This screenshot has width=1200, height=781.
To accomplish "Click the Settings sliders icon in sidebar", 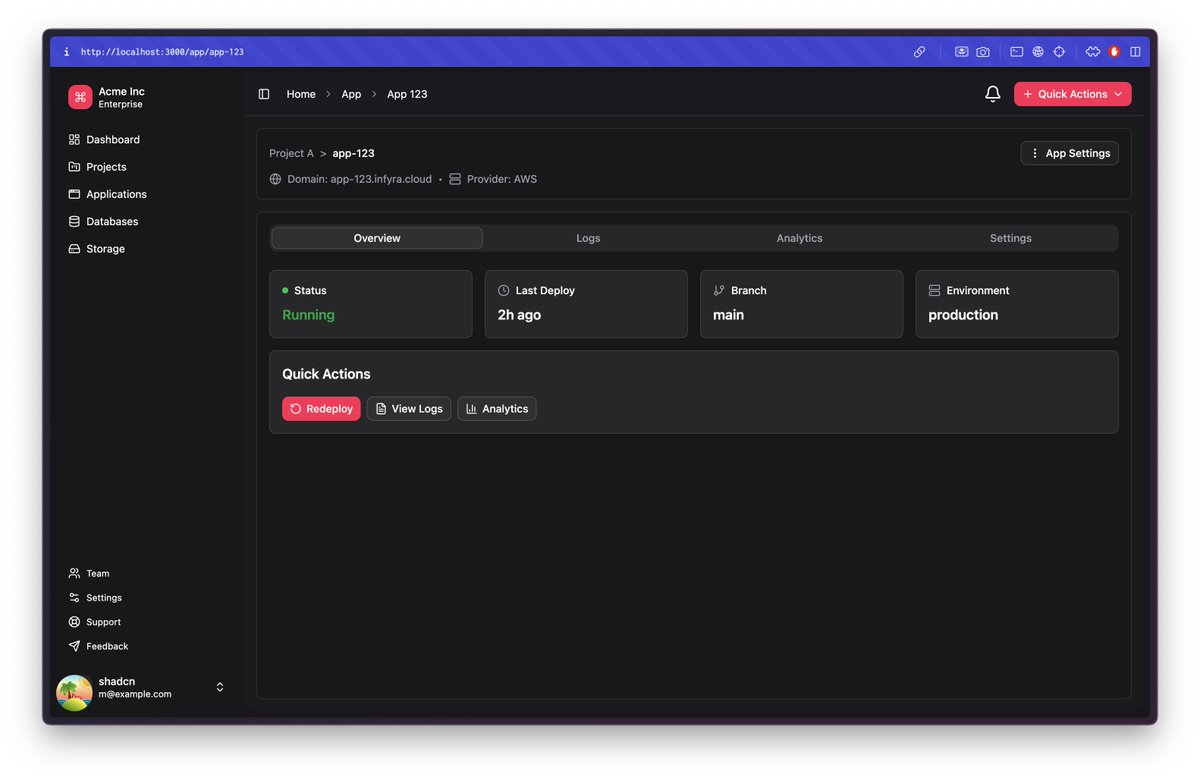I will (x=74, y=598).
